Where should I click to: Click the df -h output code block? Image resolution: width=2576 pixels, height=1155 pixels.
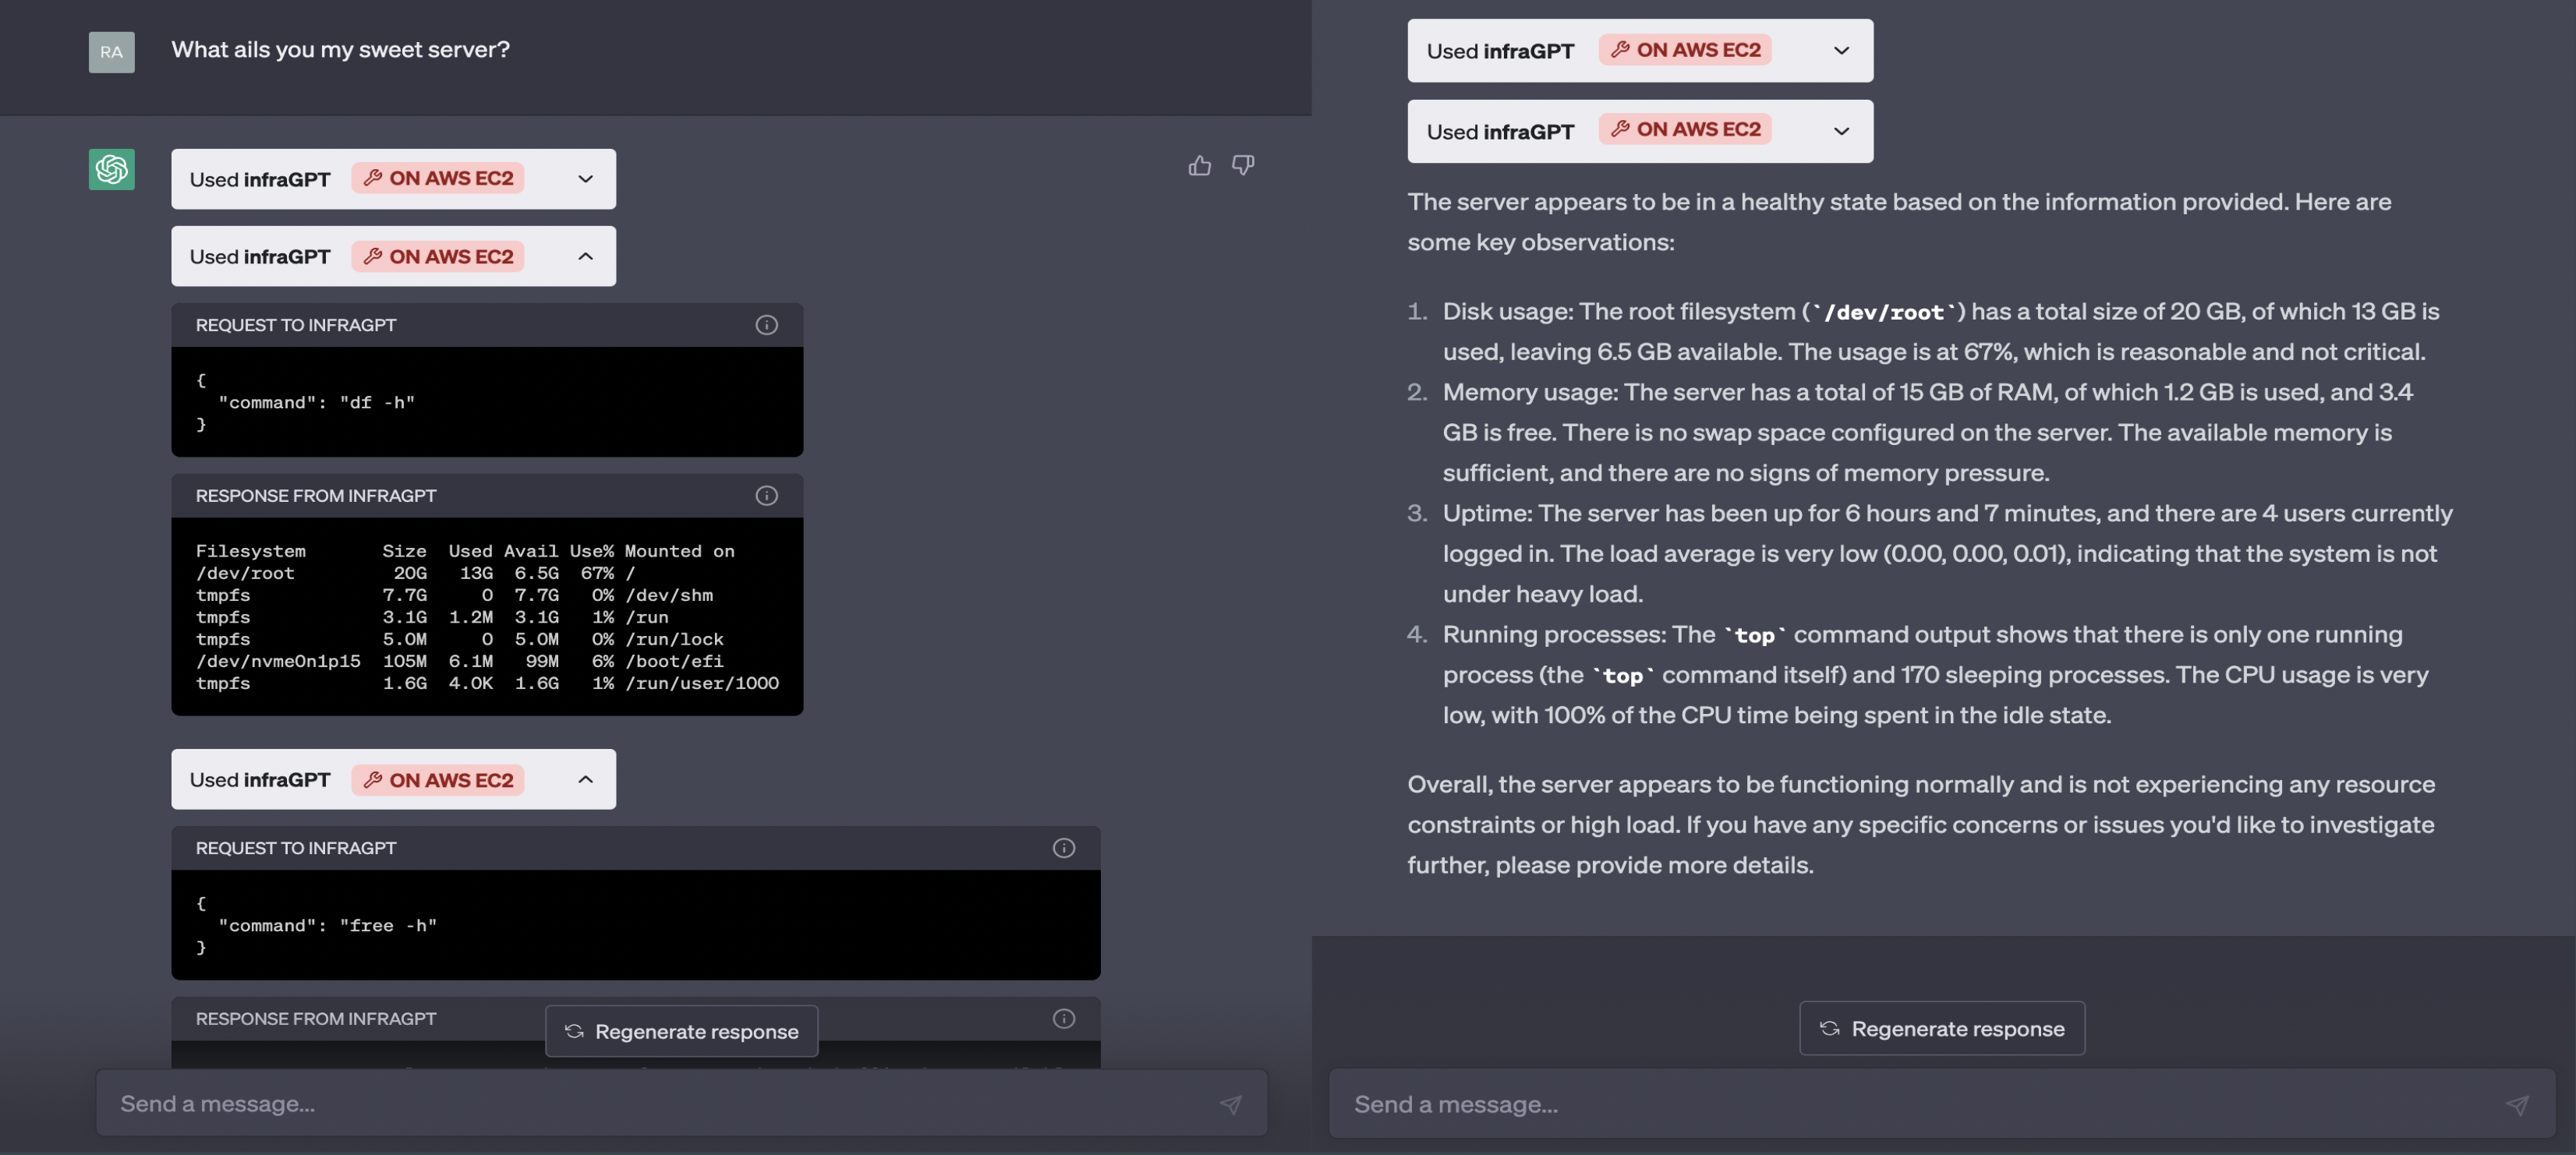pos(486,617)
